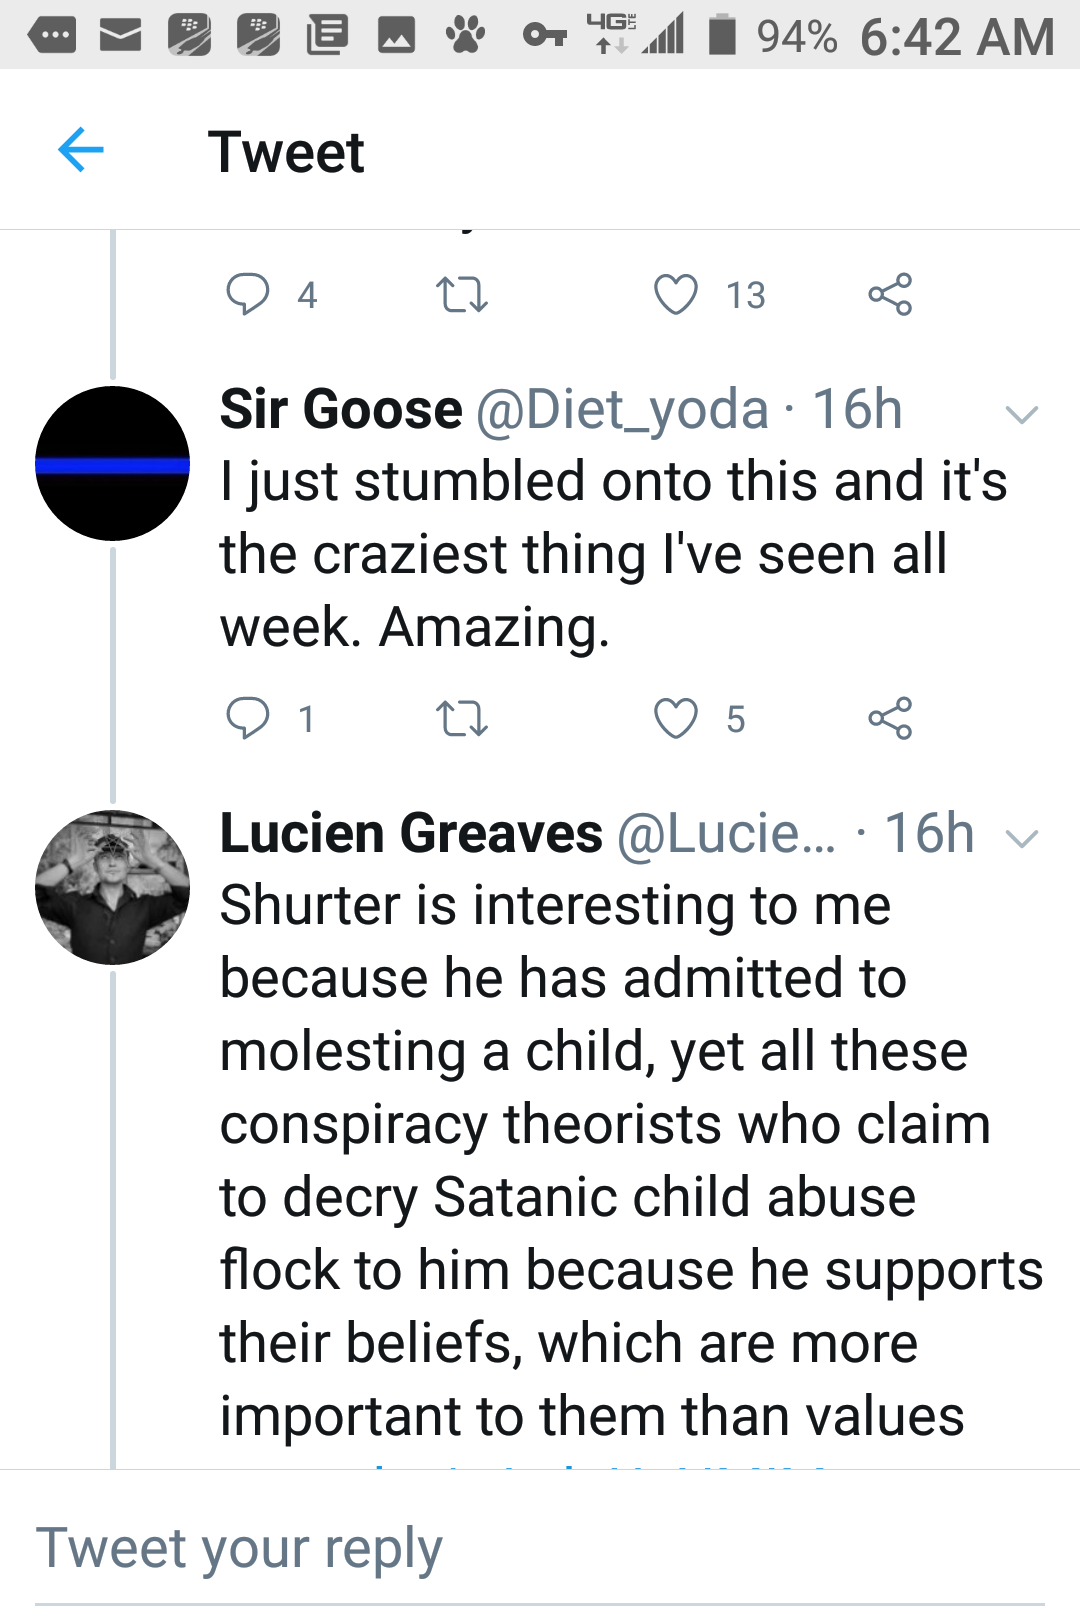Click reply icon on tweet with 4 replies
This screenshot has height=1620, width=1080.
pos(248,294)
